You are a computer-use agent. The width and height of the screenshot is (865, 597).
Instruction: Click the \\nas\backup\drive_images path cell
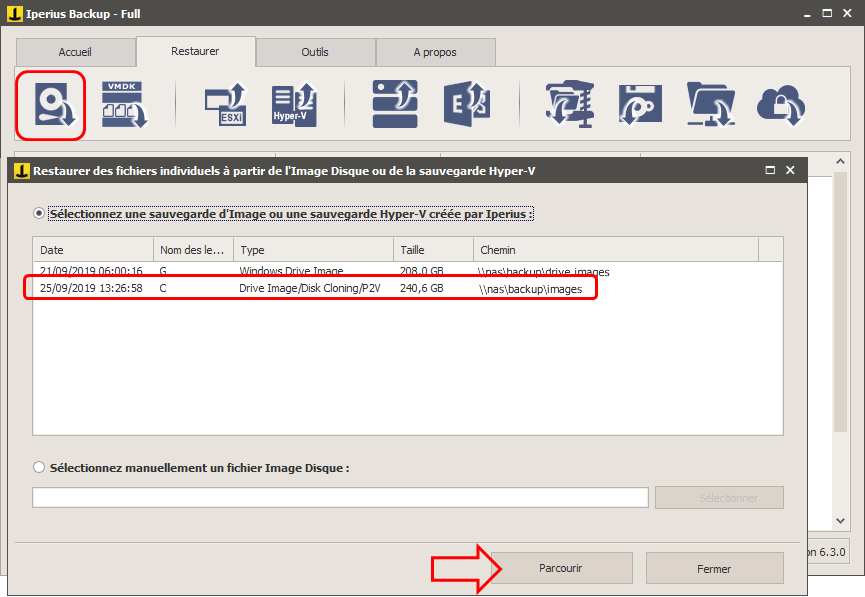[544, 271]
